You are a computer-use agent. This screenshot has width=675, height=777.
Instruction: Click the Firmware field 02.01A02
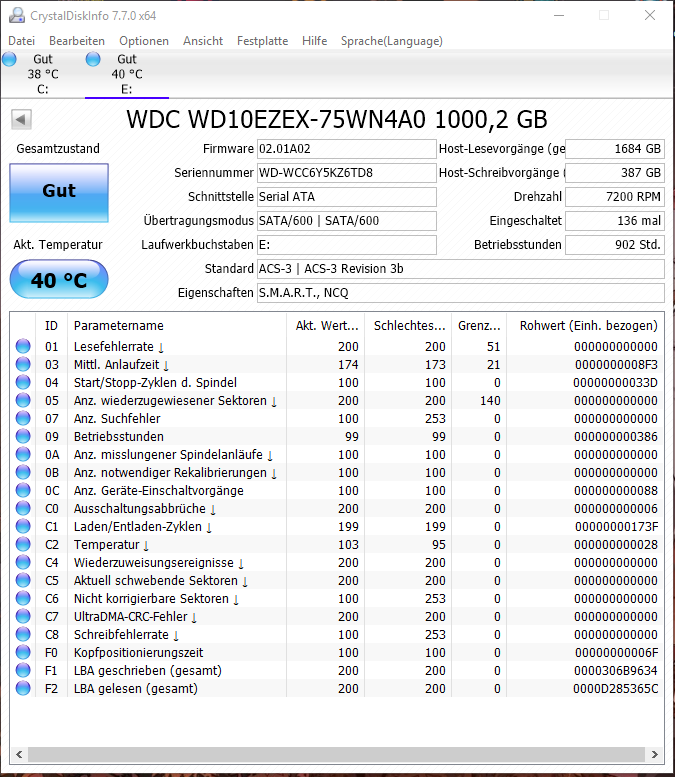346,149
